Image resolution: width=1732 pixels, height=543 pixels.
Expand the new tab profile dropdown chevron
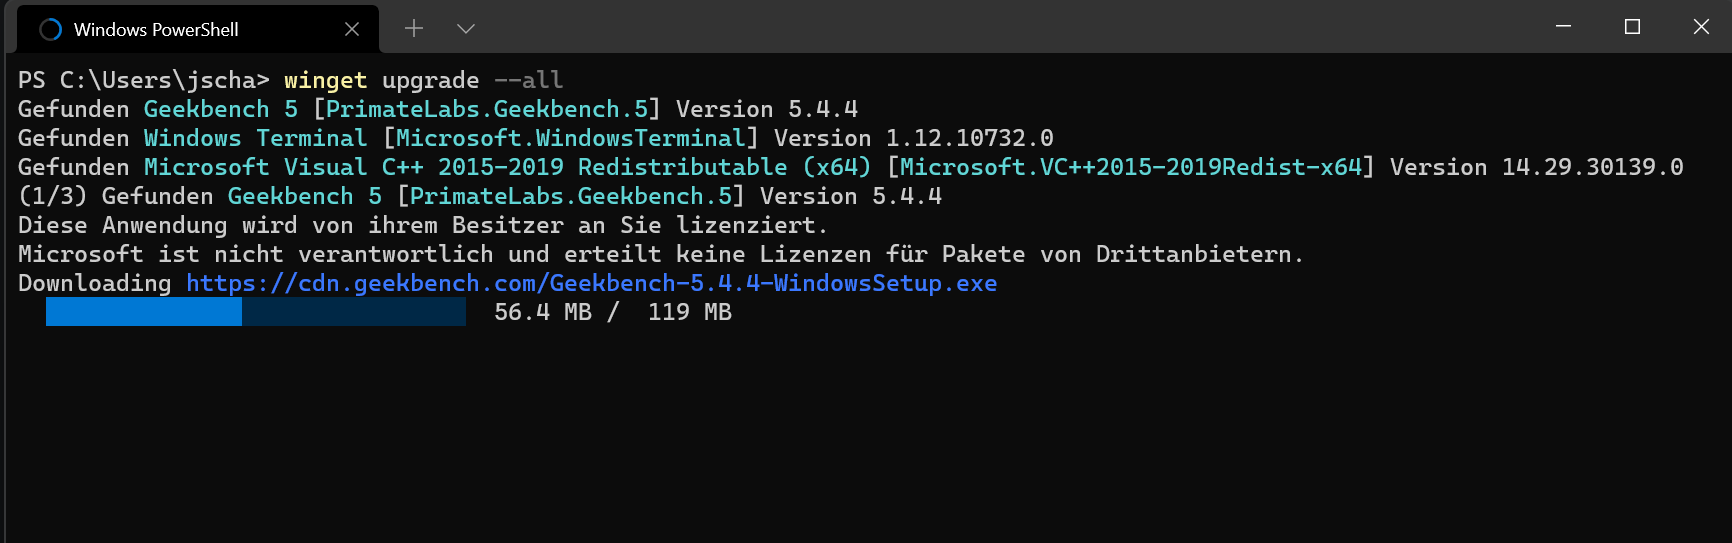466,29
